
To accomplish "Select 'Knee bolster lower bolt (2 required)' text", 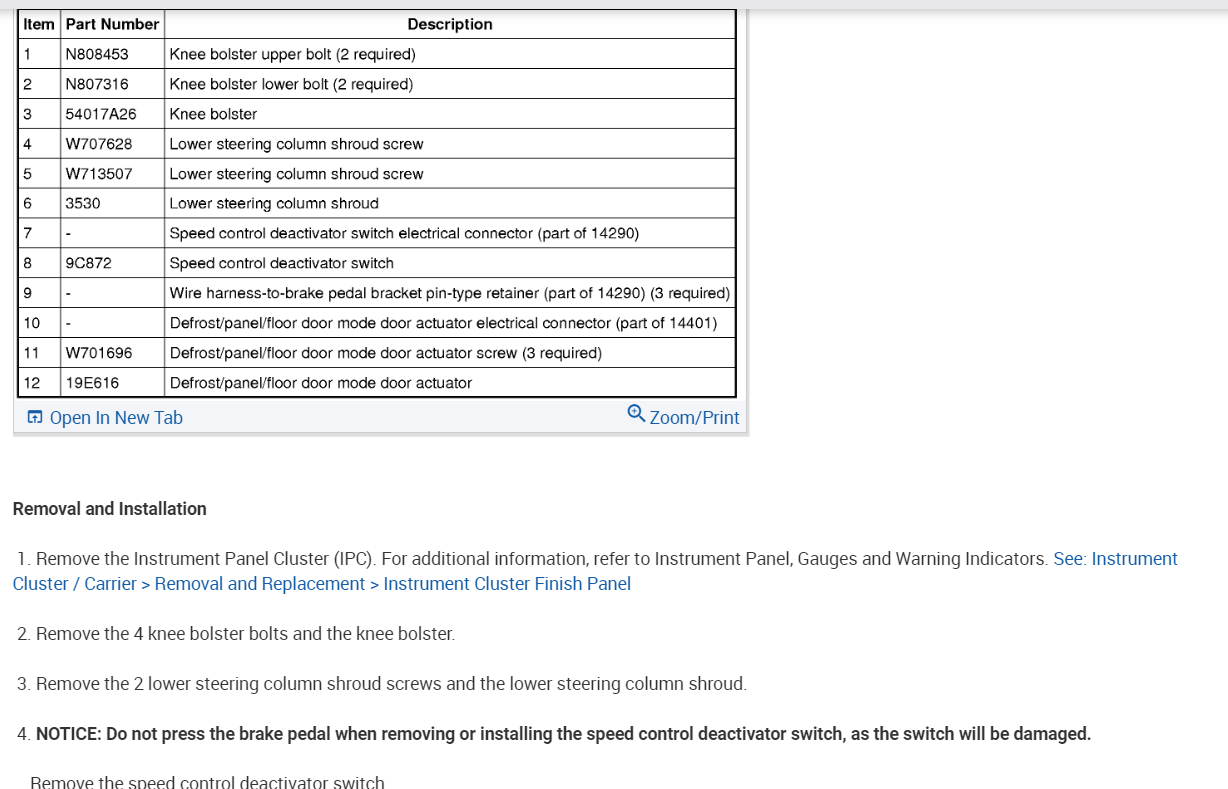I will click(291, 84).
